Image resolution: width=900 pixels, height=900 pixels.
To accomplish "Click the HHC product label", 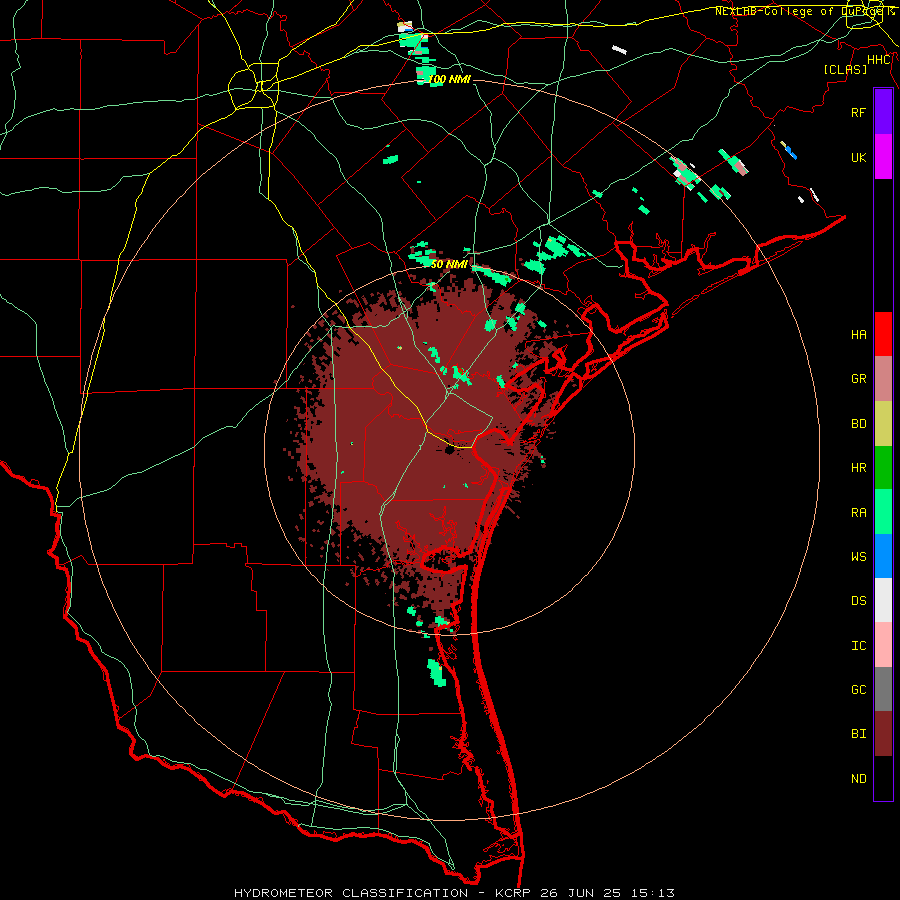I will [x=879, y=60].
